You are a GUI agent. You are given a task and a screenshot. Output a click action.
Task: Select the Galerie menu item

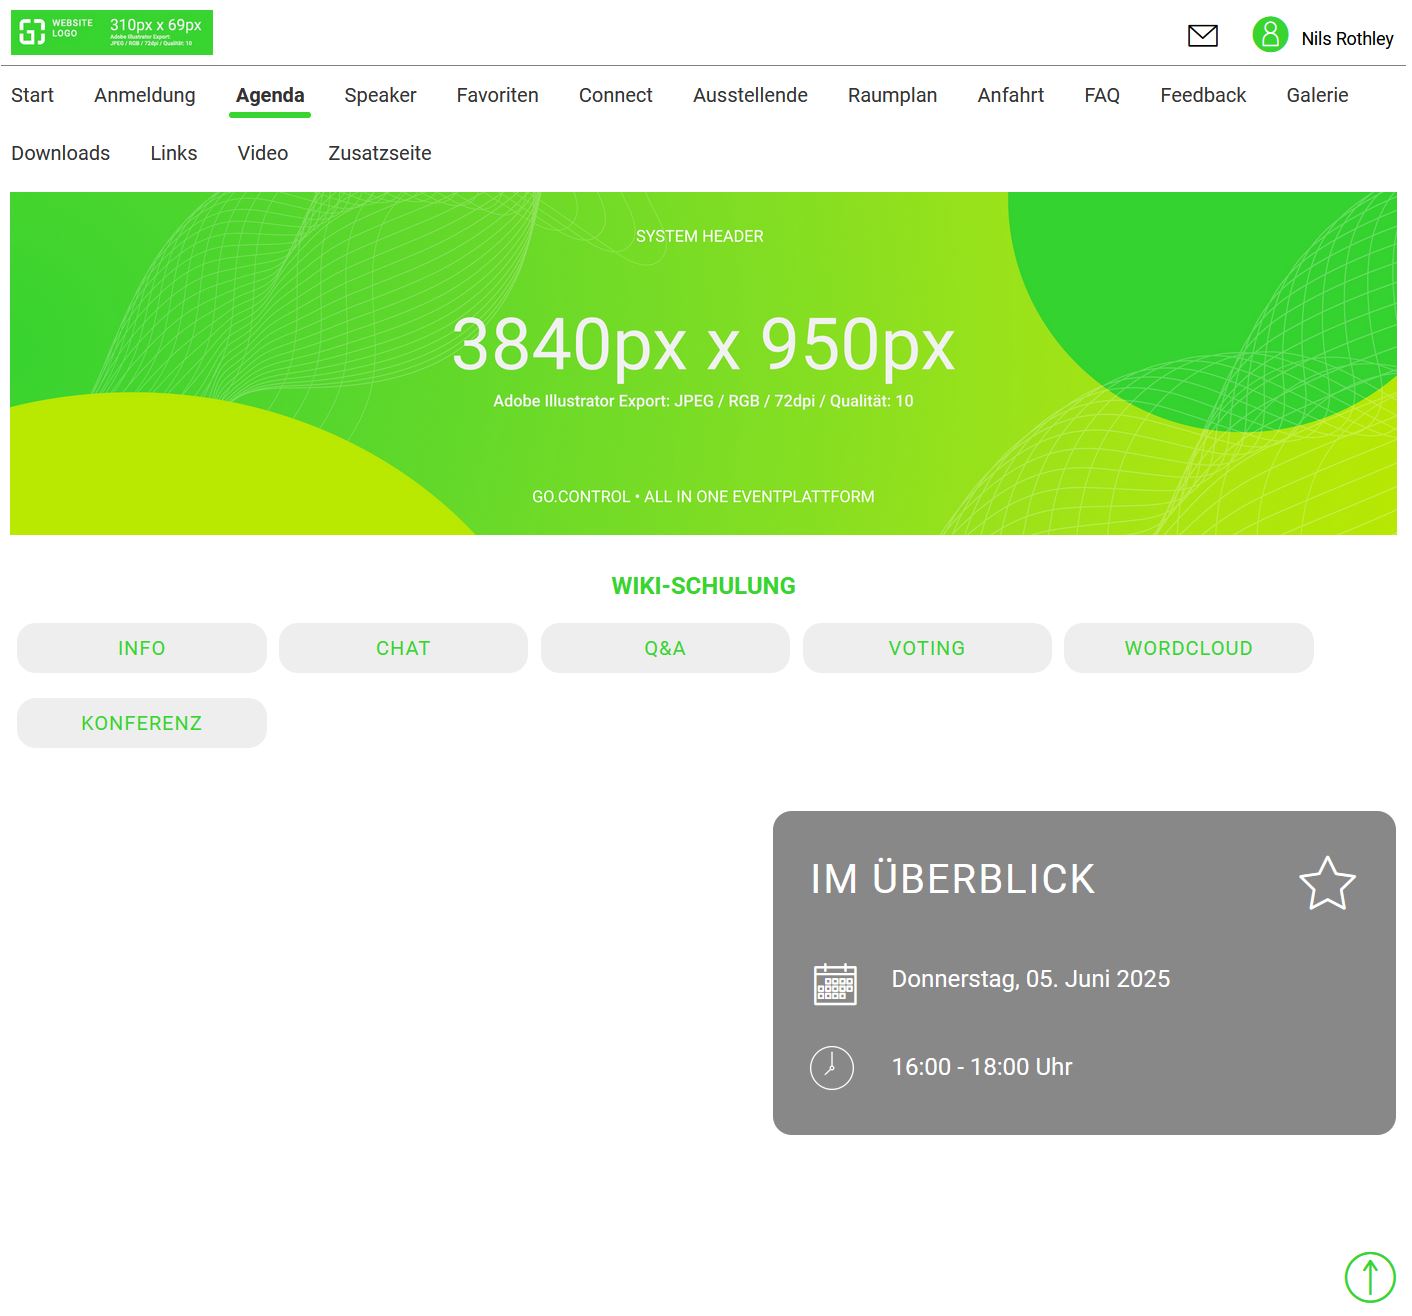click(1317, 95)
